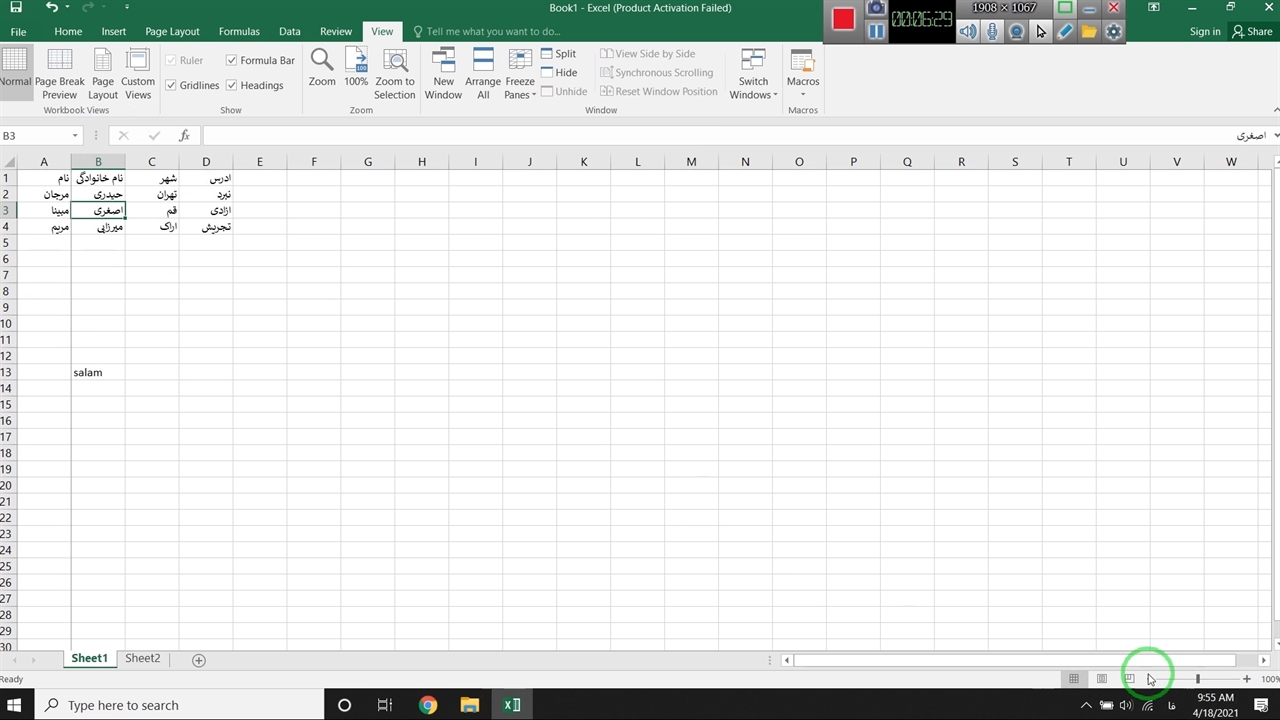Expand the Name Box dropdown arrow

pyautogui.click(x=75, y=136)
